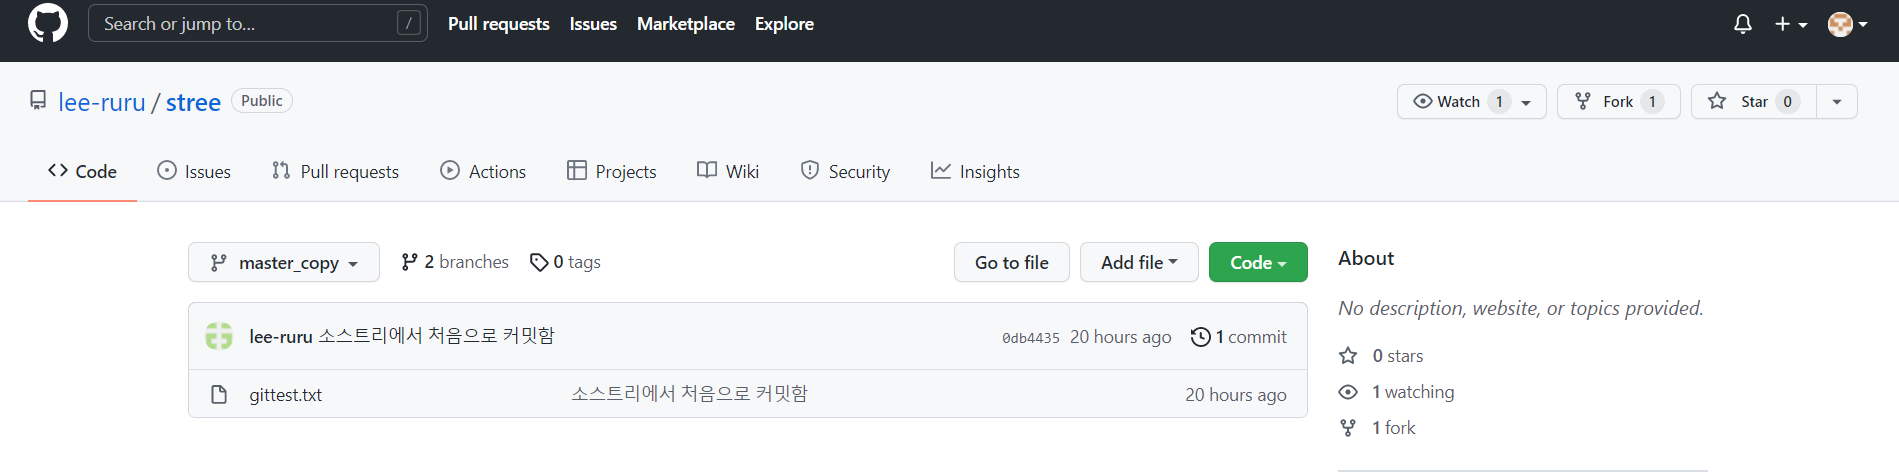Viewport: 1899px width, 476px height.
Task: Click the eye icon beside 1 watching
Action: [x=1348, y=392]
